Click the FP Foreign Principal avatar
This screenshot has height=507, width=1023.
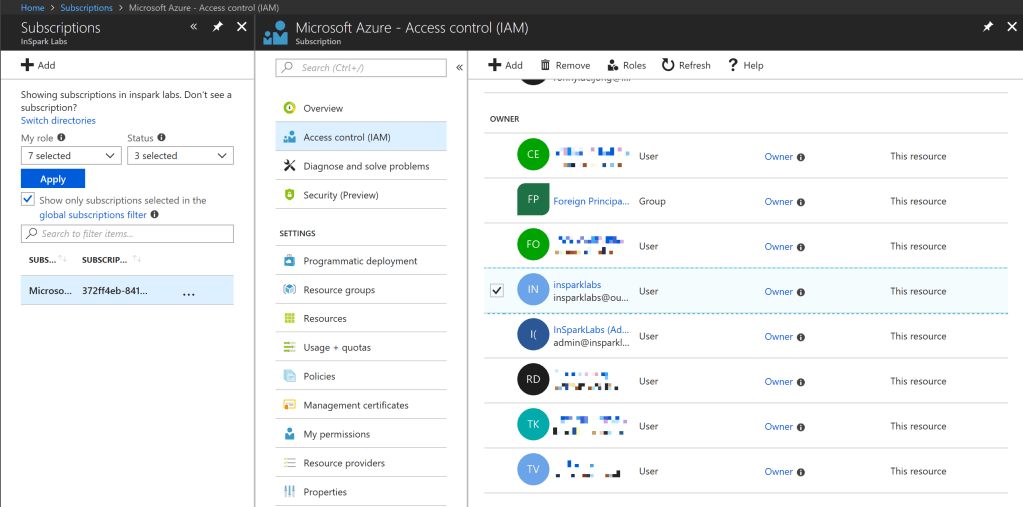click(x=533, y=200)
